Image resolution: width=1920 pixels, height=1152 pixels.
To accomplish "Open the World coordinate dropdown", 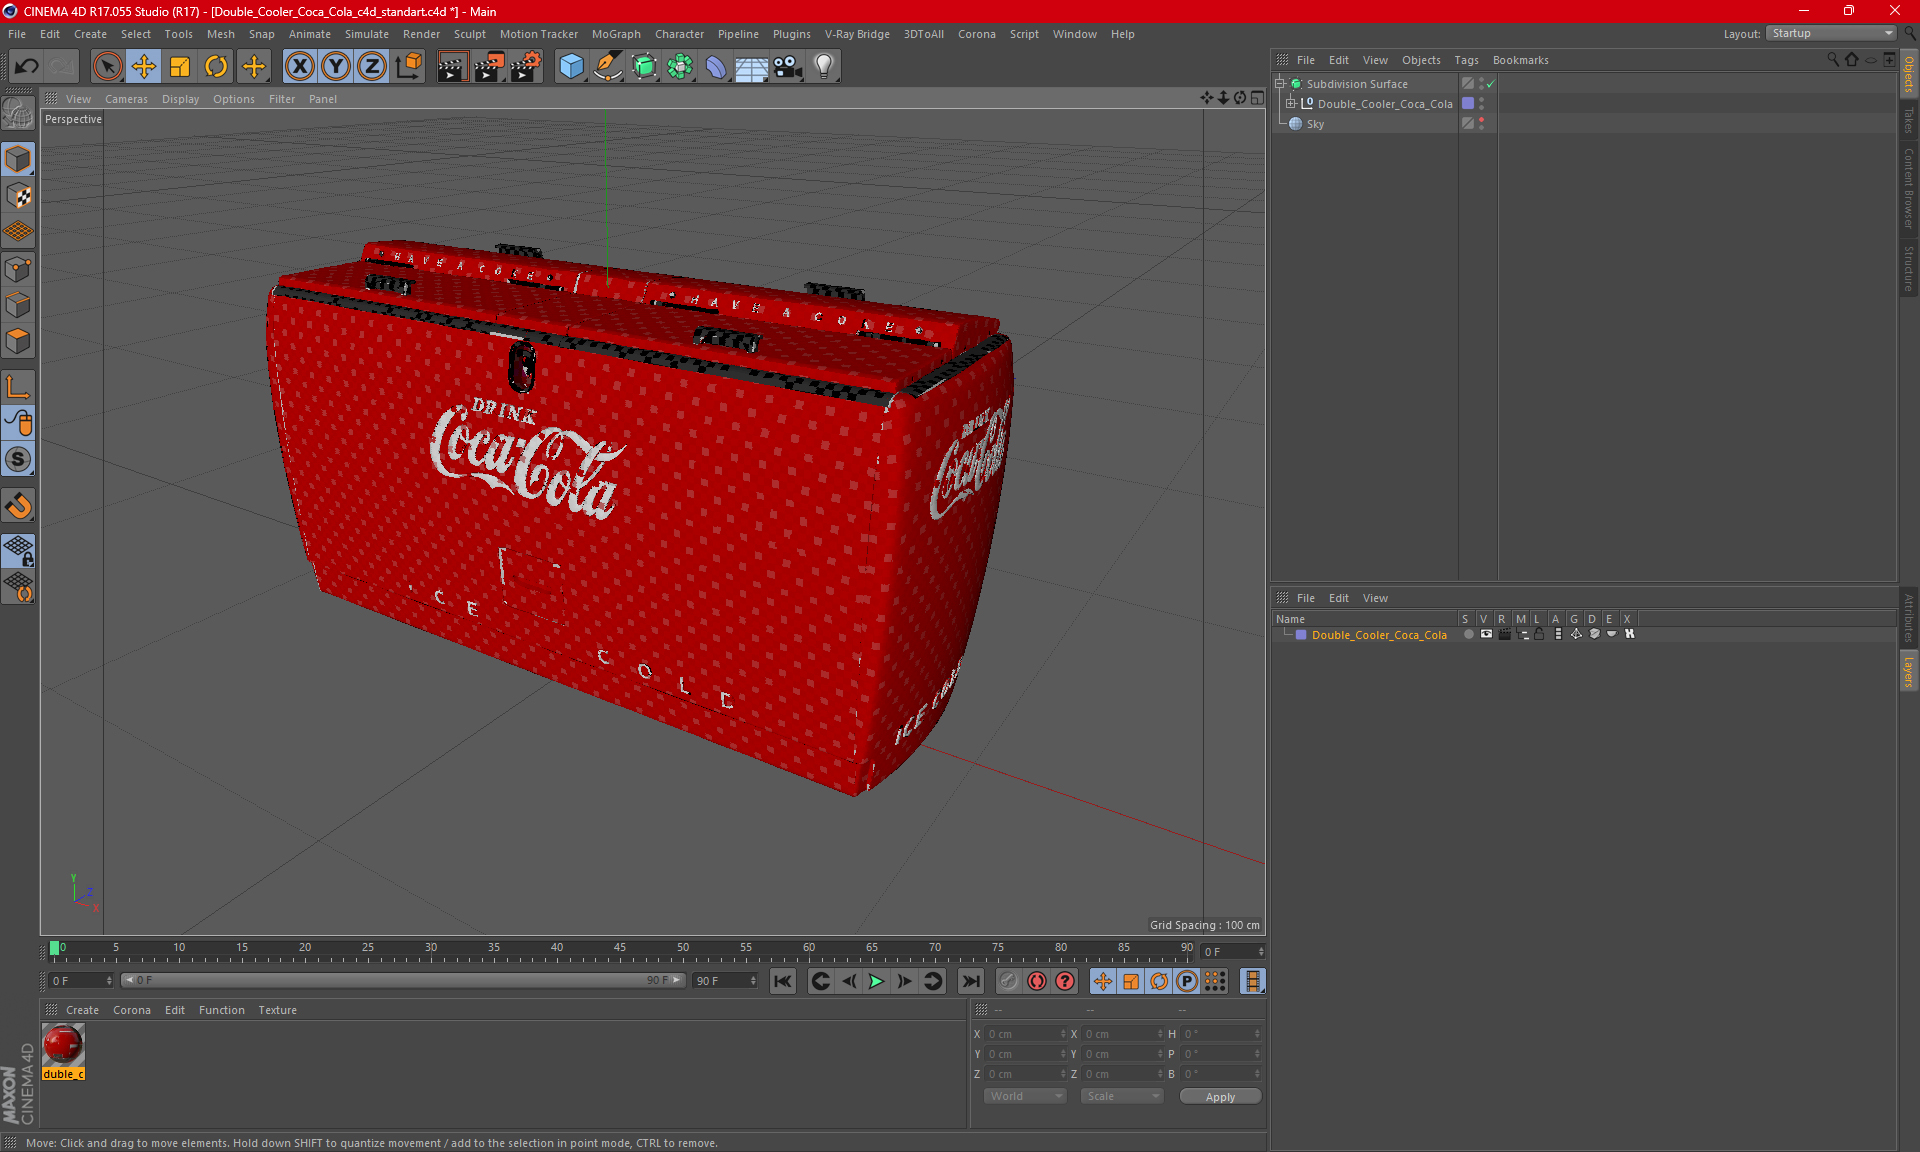I will click(1025, 1096).
